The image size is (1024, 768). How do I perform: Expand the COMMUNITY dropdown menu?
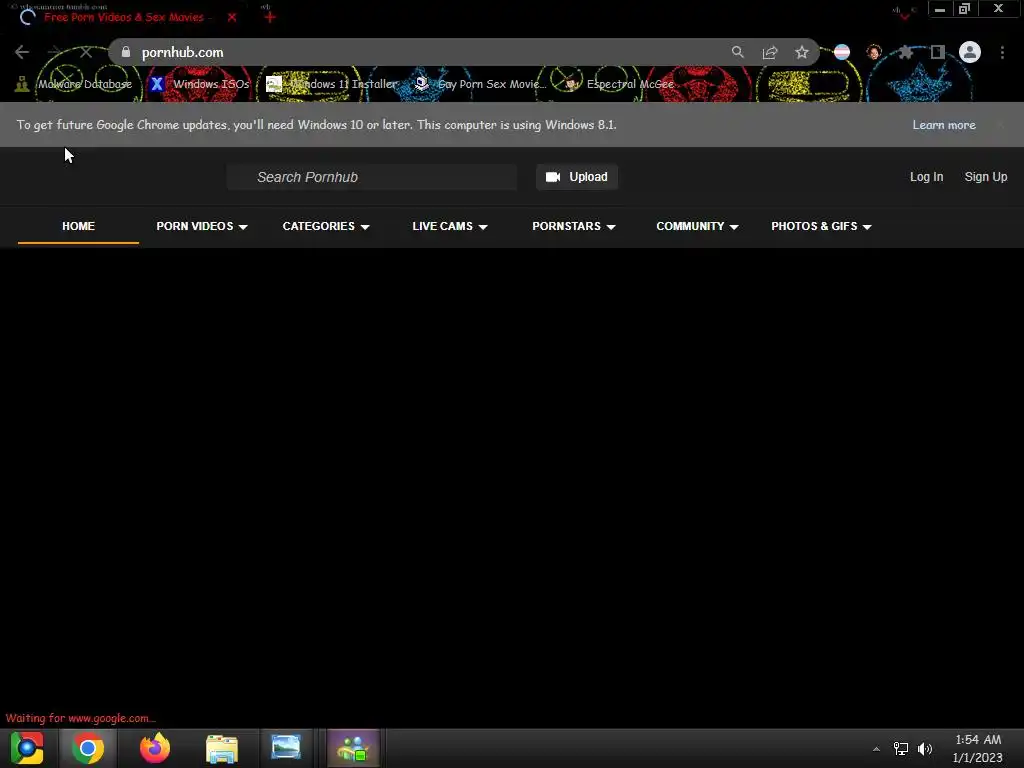coord(697,226)
